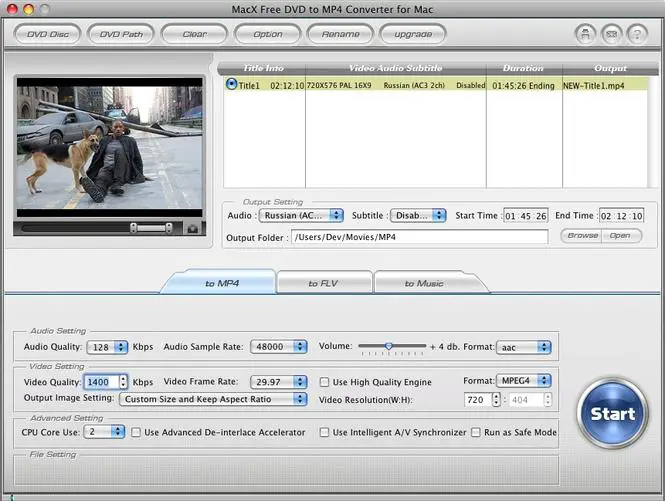Click the DVD Disc button
Image resolution: width=665 pixels, height=501 pixels.
click(x=48, y=34)
